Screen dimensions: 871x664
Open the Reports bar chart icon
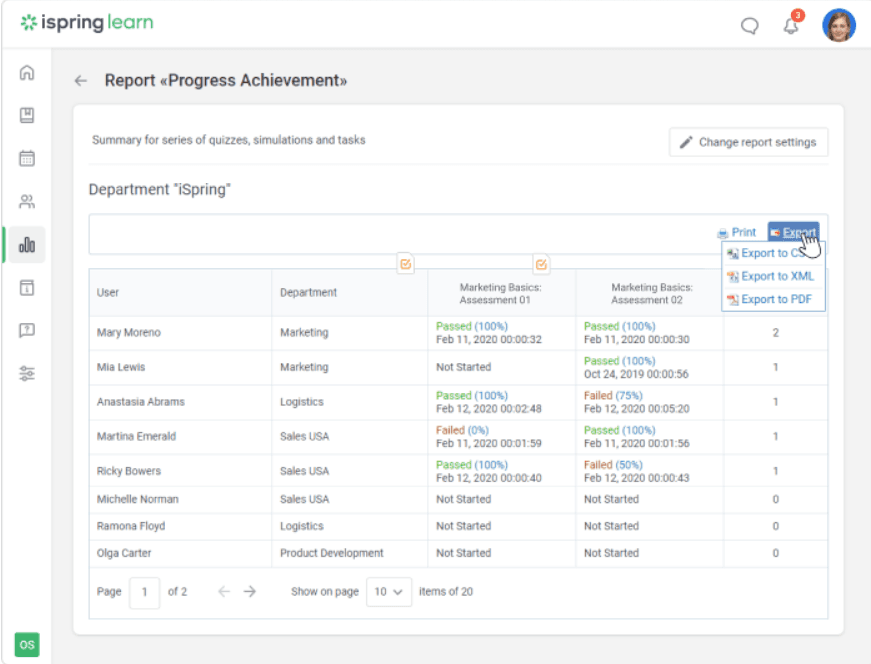click(27, 244)
